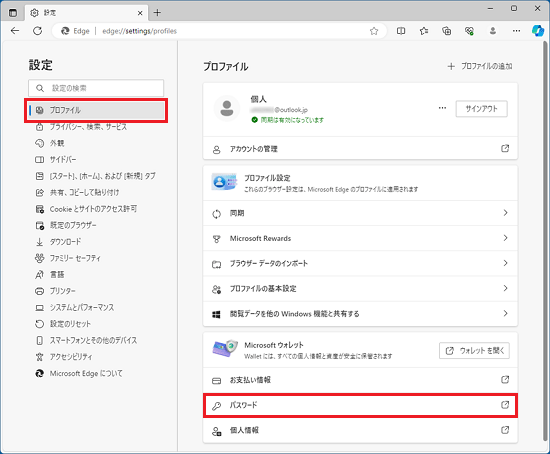Reload the page with the refresh icon
550x454 pixels.
[x=38, y=31]
